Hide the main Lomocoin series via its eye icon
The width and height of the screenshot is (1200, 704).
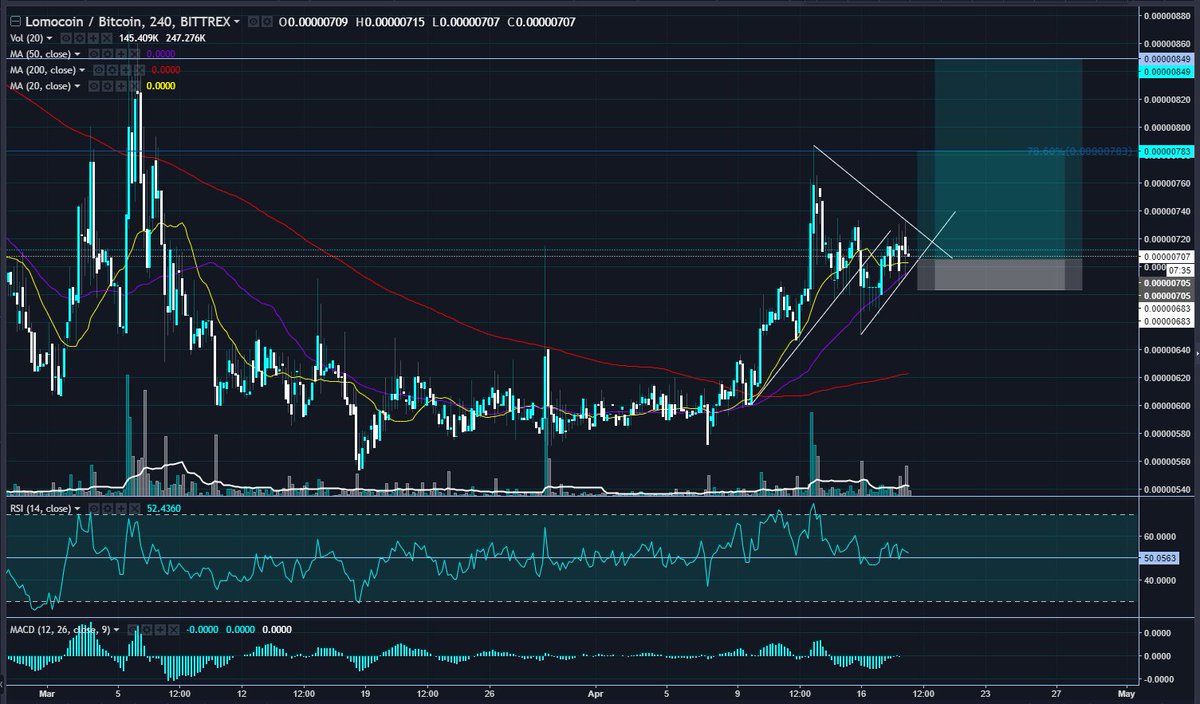[254, 22]
